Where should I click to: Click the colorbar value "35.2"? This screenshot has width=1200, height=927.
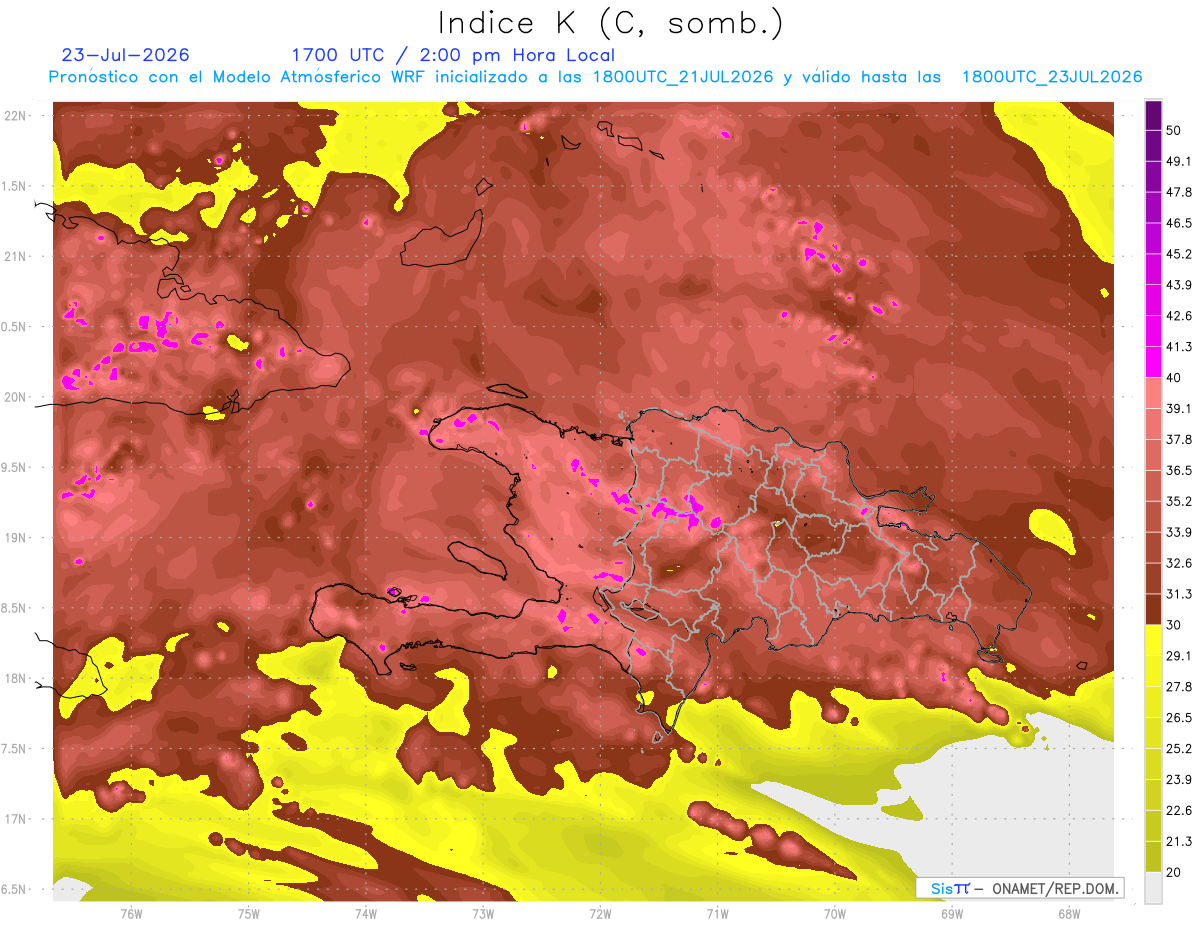click(1179, 501)
